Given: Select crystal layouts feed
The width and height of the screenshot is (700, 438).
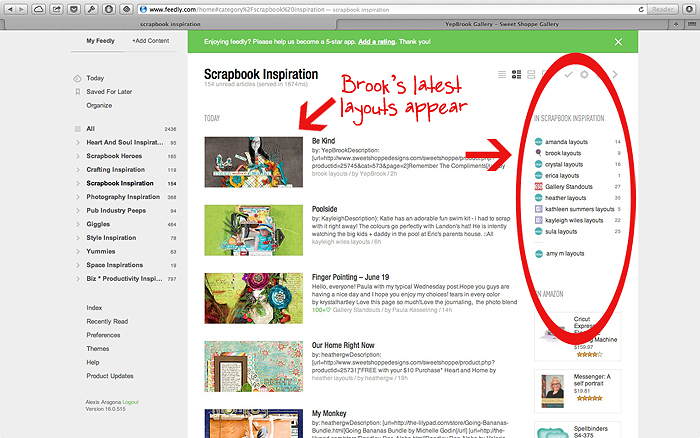Looking at the screenshot, I should pyautogui.click(x=564, y=164).
